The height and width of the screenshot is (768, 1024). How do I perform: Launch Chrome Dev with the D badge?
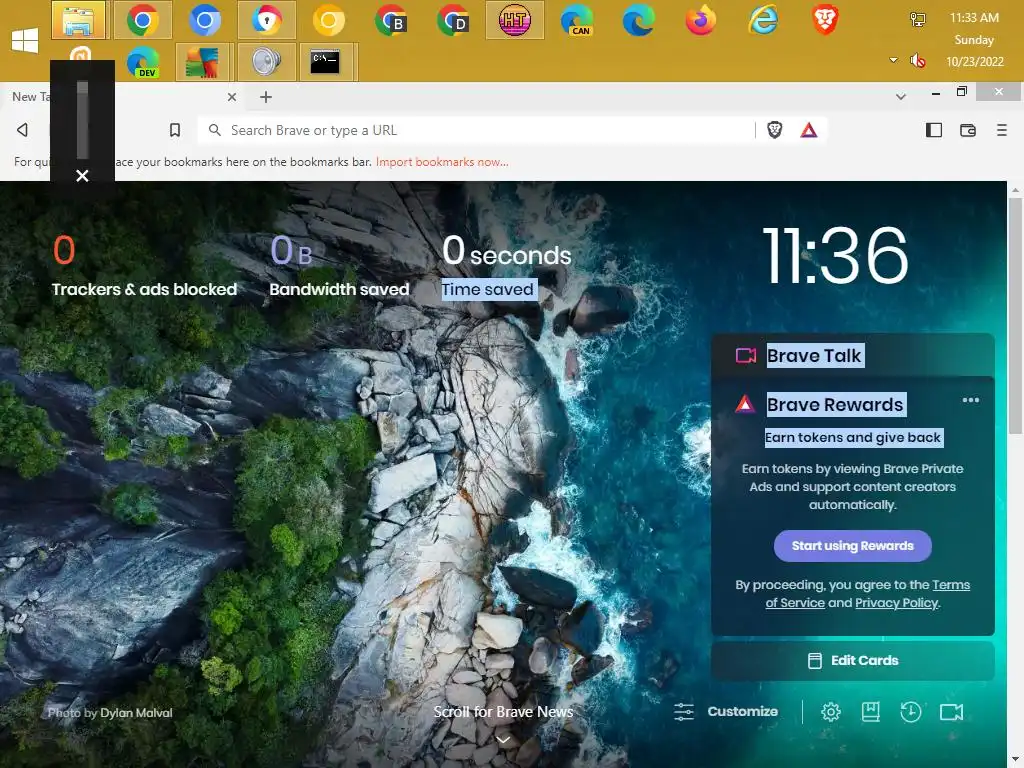[453, 20]
